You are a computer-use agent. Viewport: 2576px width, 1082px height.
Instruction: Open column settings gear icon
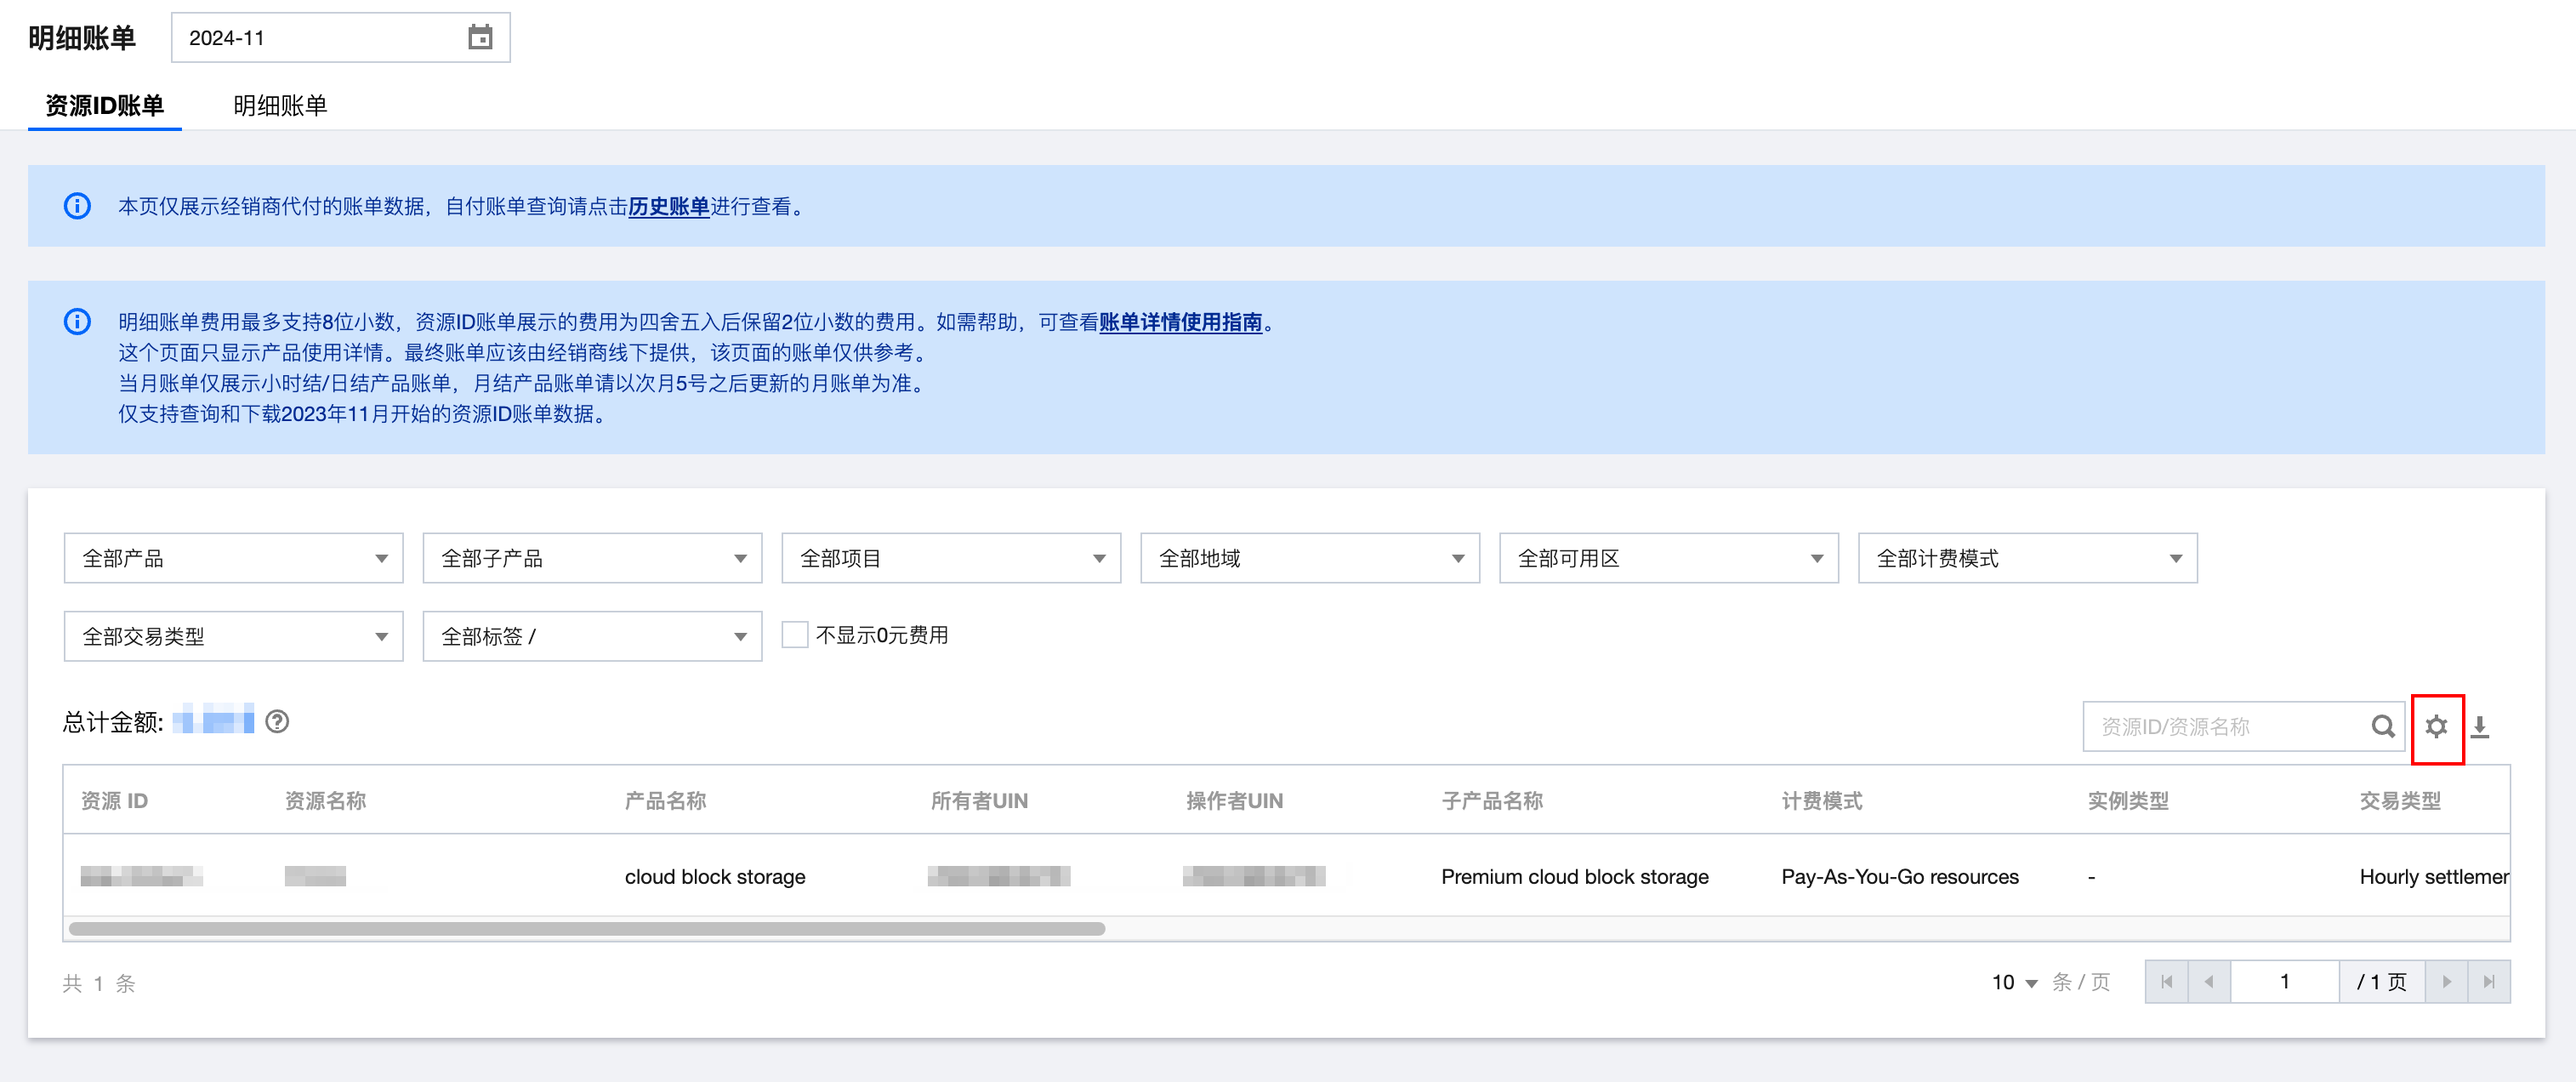coord(2436,726)
